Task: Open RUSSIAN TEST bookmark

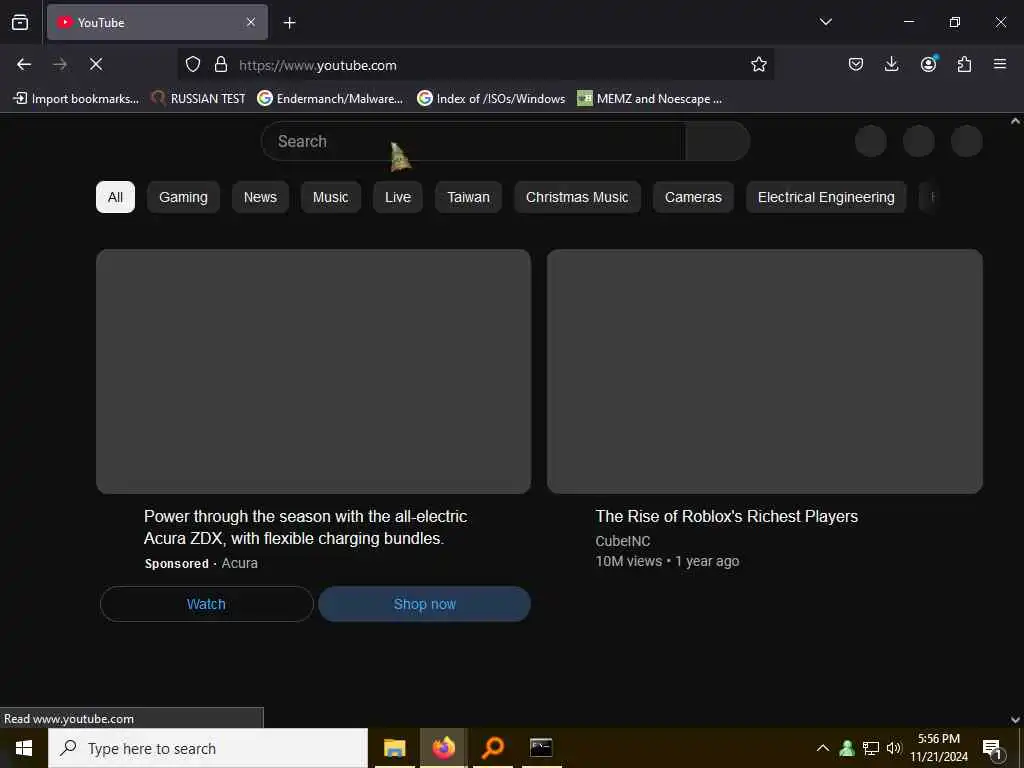Action: (x=199, y=99)
